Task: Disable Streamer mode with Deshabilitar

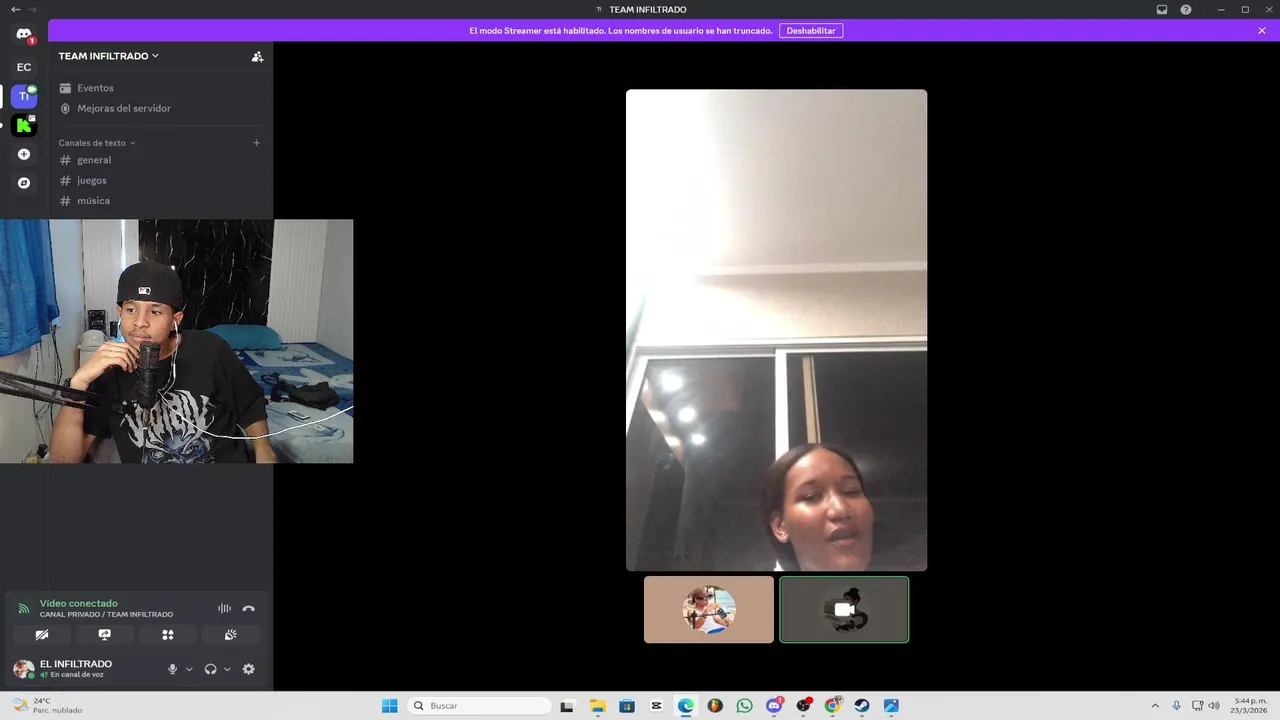Action: click(811, 31)
